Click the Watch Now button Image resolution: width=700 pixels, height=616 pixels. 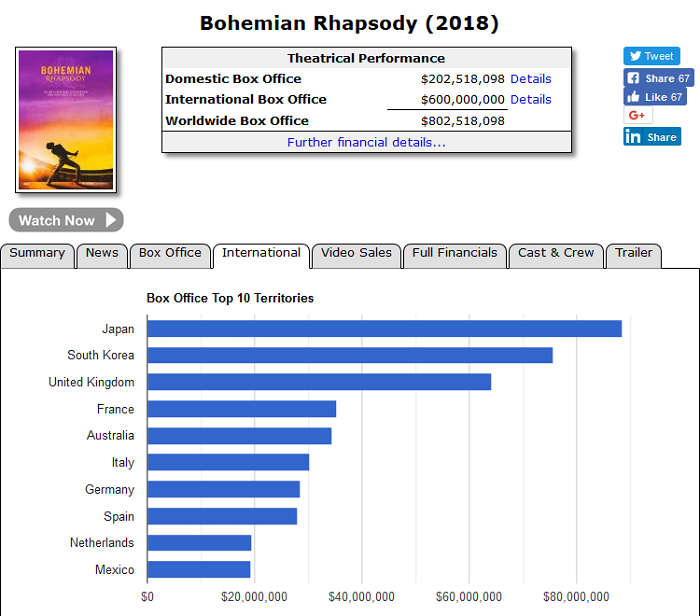(x=66, y=220)
